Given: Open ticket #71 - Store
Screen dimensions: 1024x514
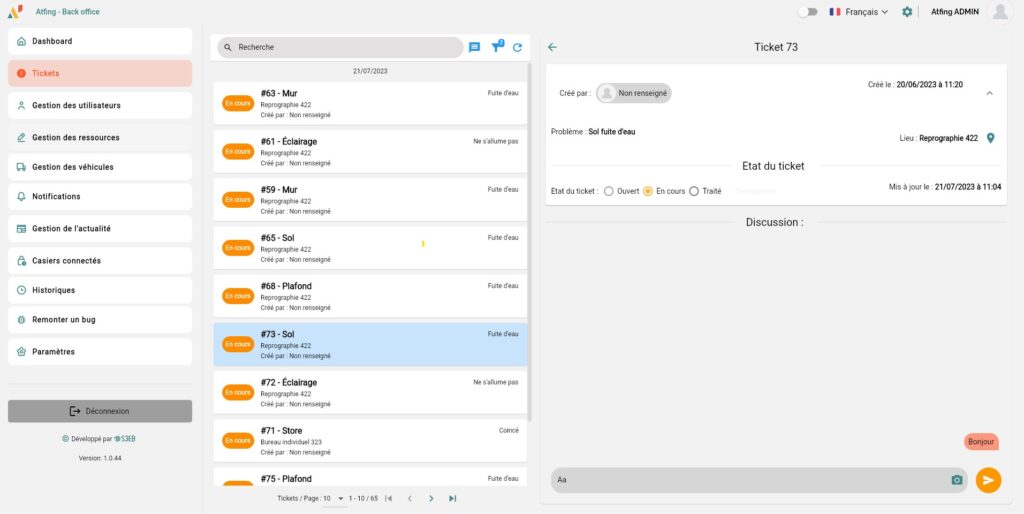Looking at the screenshot, I should [370, 440].
